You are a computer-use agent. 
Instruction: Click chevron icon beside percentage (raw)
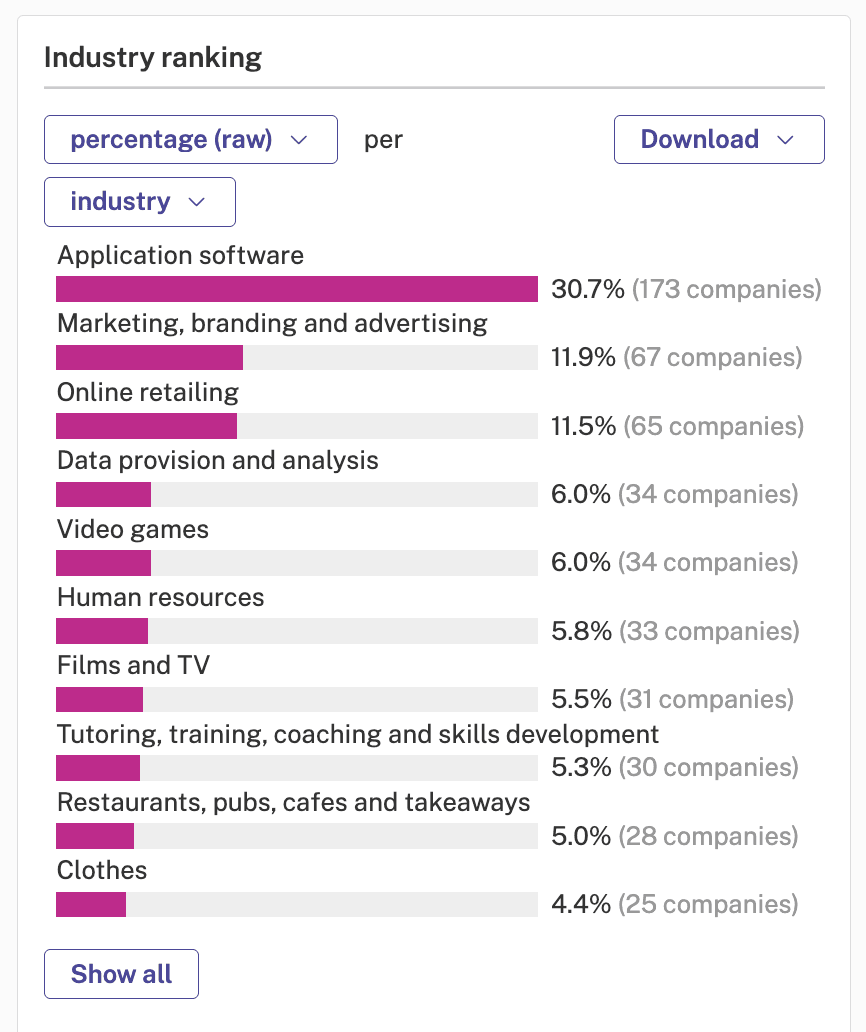point(299,140)
